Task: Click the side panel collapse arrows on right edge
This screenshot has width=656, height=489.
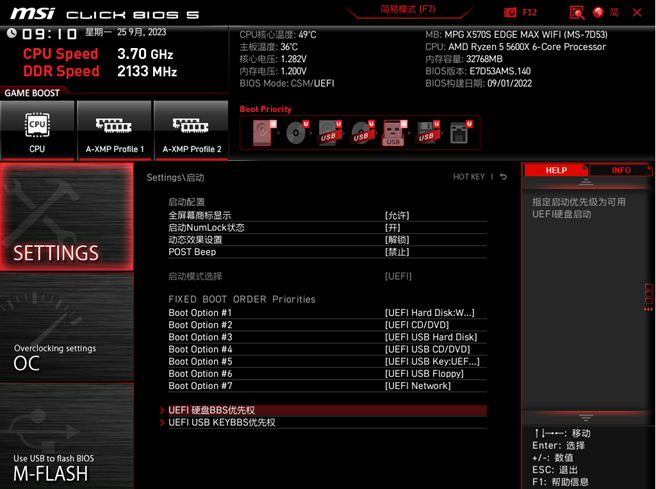Action: pos(648,309)
